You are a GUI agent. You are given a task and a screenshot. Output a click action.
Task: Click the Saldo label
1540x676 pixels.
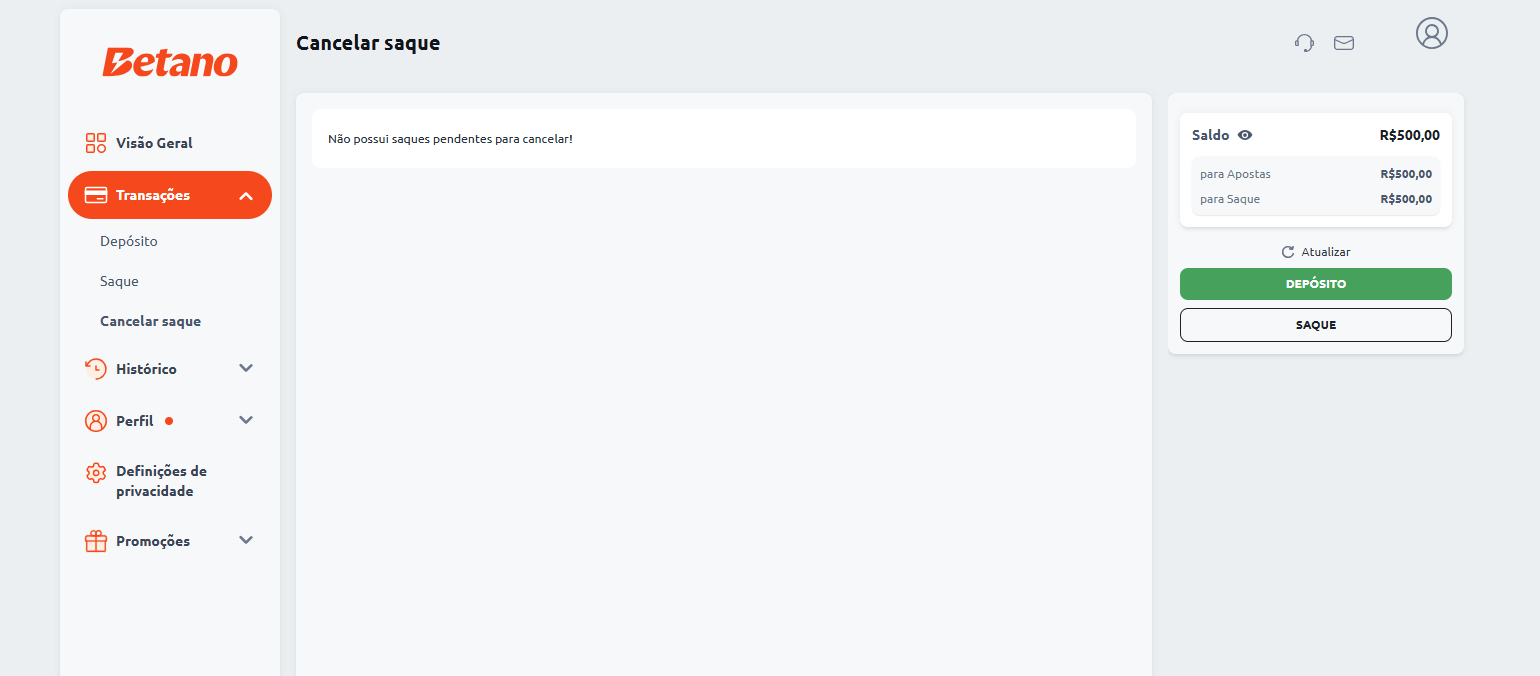1211,135
